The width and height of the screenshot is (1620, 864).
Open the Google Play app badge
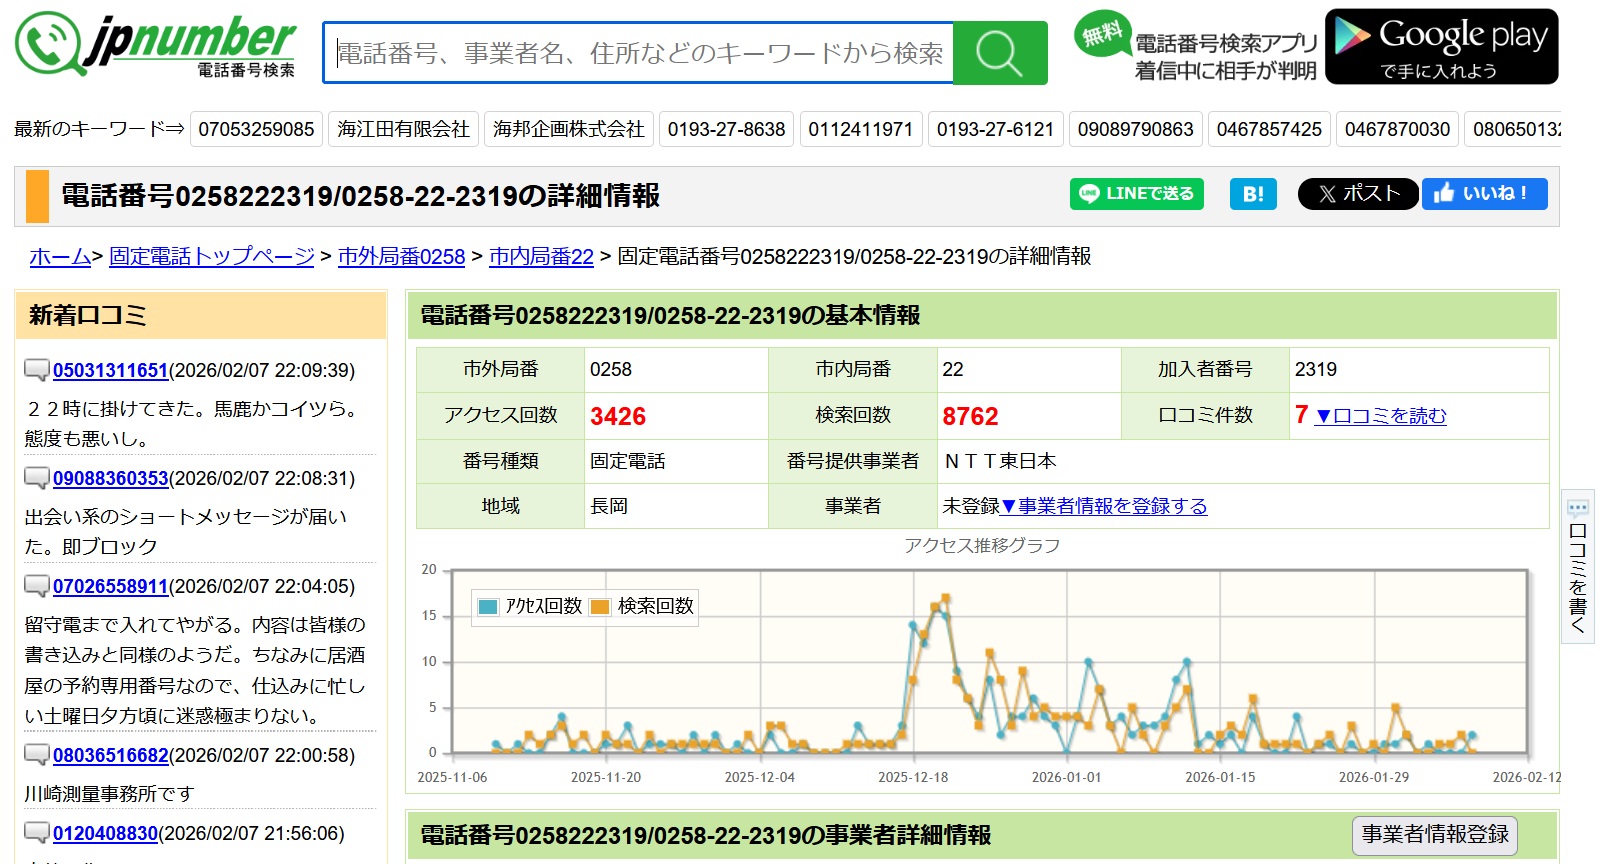pos(1441,47)
